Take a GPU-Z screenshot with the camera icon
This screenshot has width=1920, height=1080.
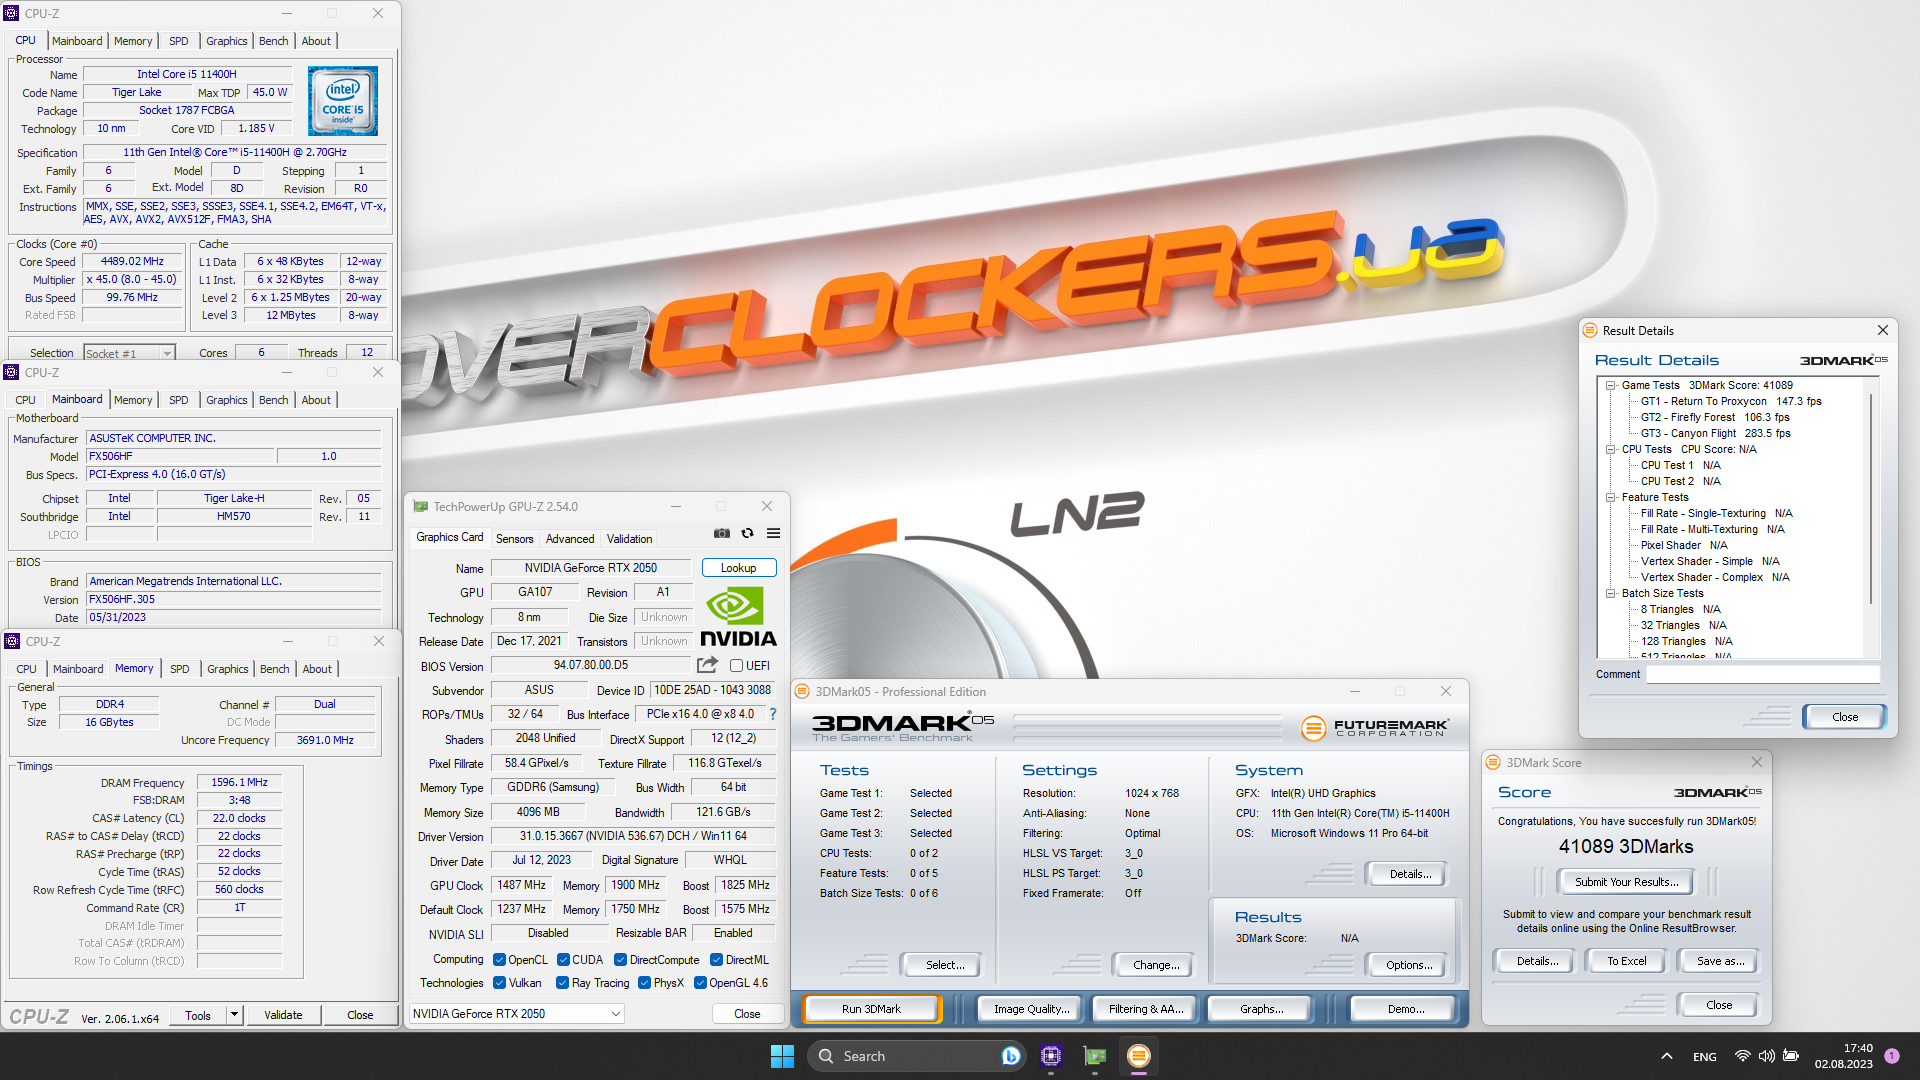tap(721, 534)
